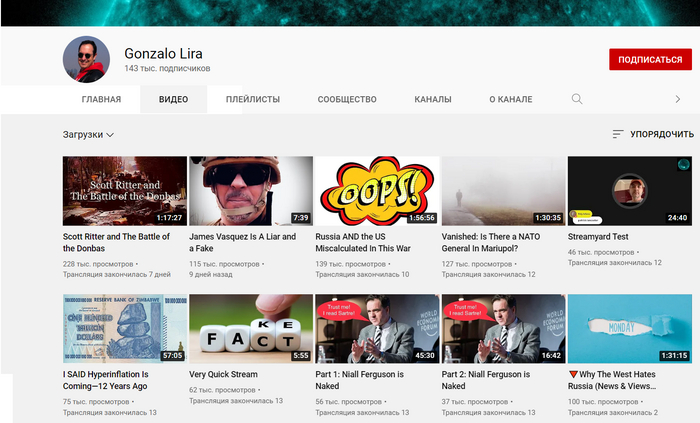The image size is (700, 423).
Task: Go to the СООБЩЕСТВО tab
Action: [347, 99]
